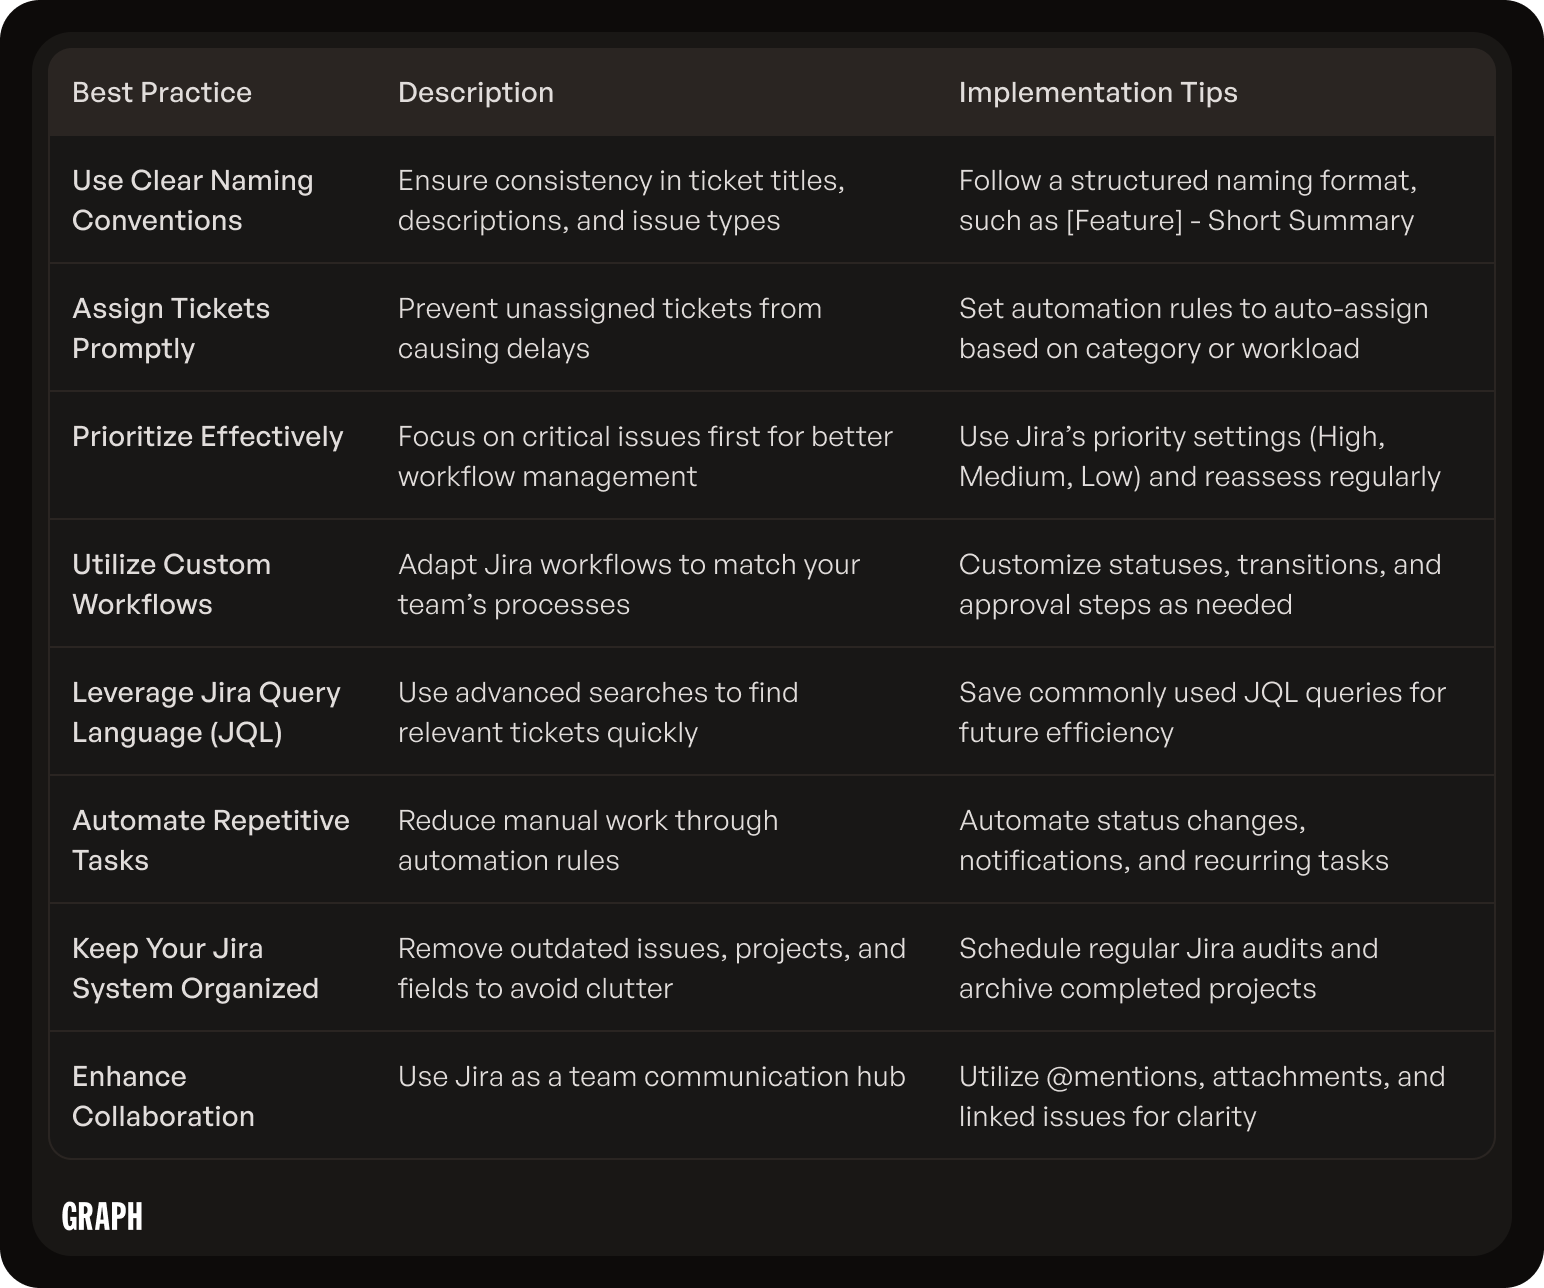Click 'Prevent unassigned tickets from causing delays'
The width and height of the screenshot is (1544, 1288).
point(610,328)
